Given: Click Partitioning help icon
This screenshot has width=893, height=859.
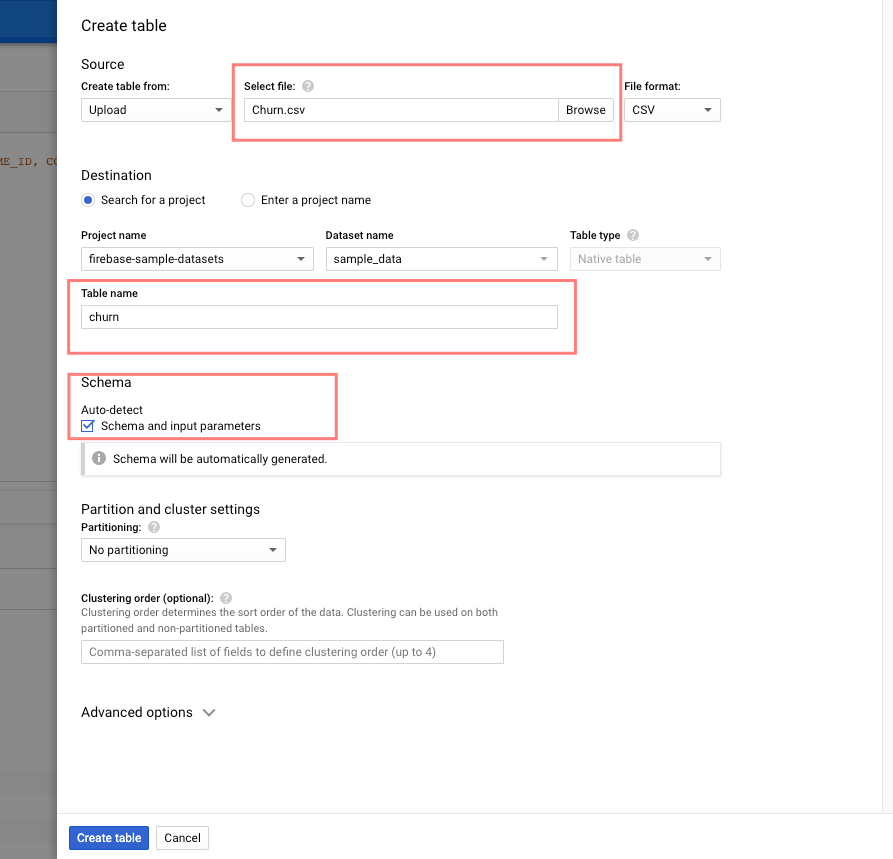Looking at the screenshot, I should [x=154, y=527].
